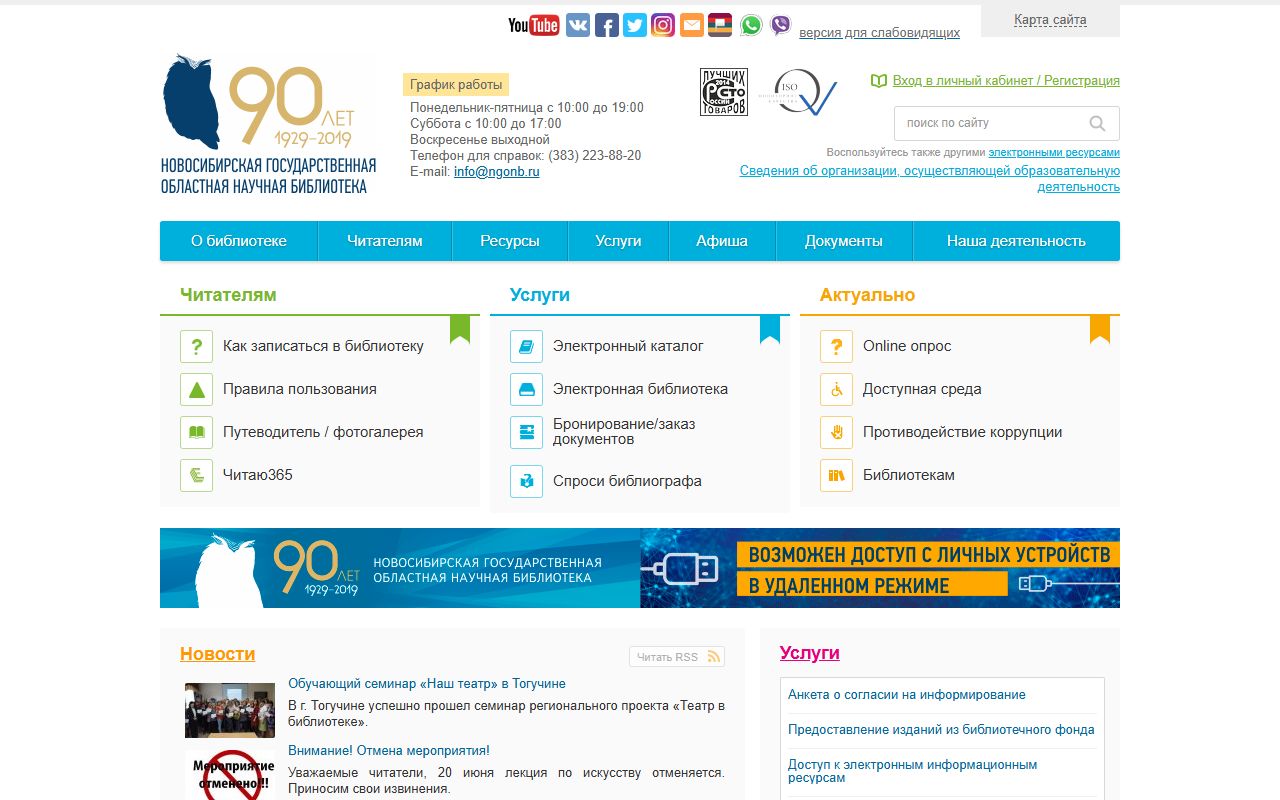Click the question mark icon beside 'Как записаться в библиотеку'
The image size is (1280, 800).
coord(197,346)
